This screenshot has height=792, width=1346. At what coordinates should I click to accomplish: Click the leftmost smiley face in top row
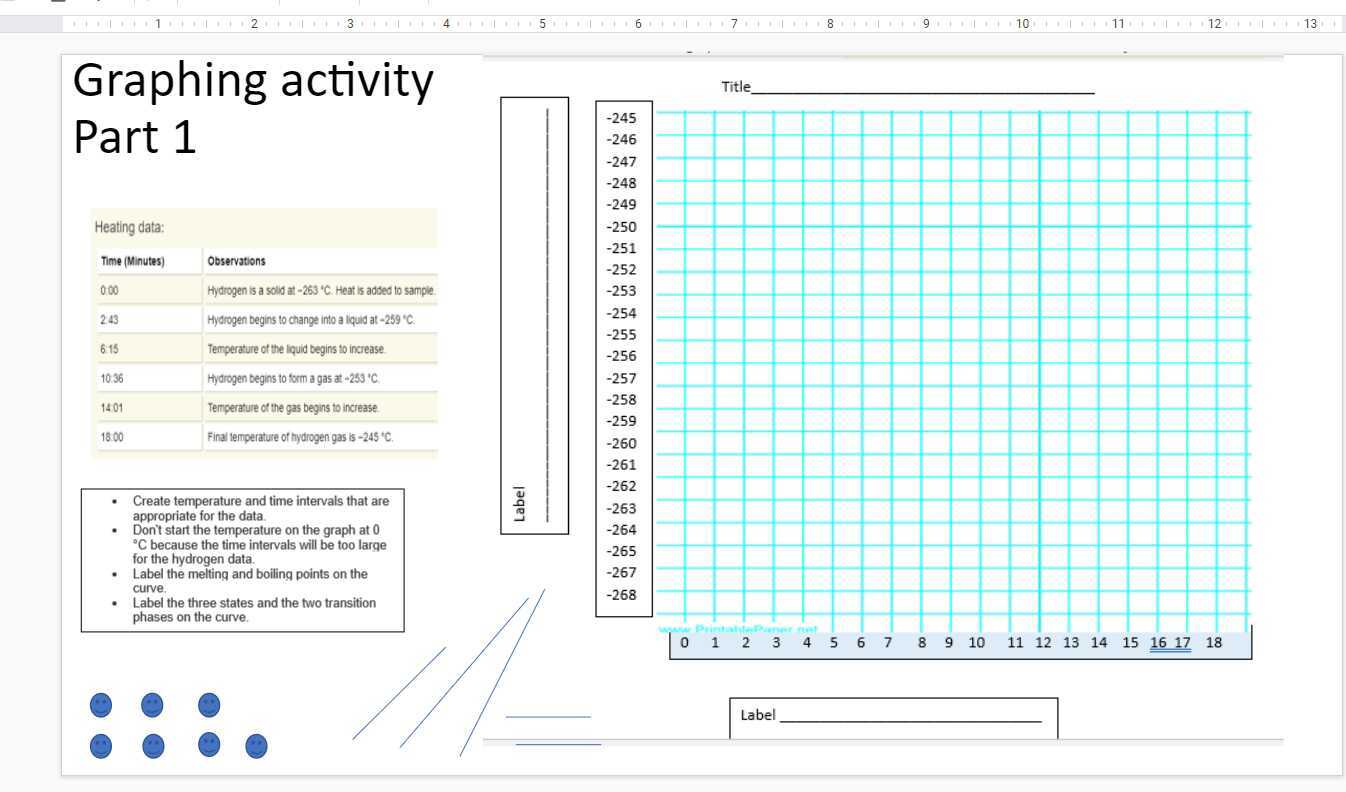click(x=100, y=705)
